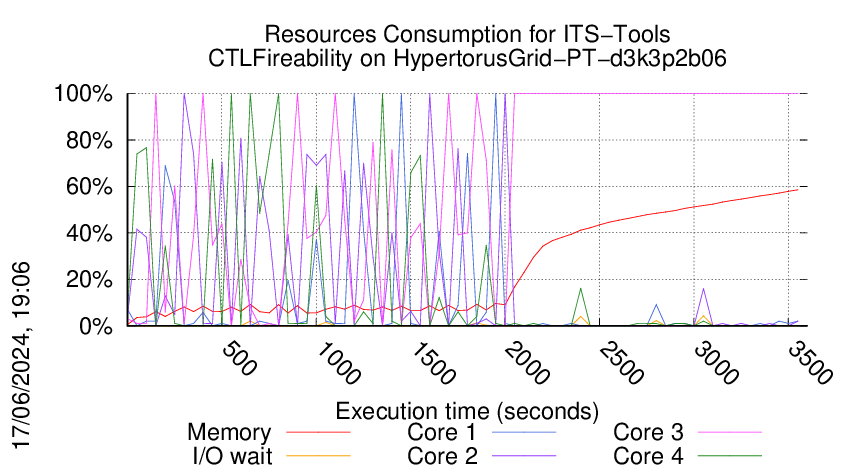The height and width of the screenshot is (475, 850).
Task: Click the "80%" y-axis label
Action: click(x=89, y=140)
